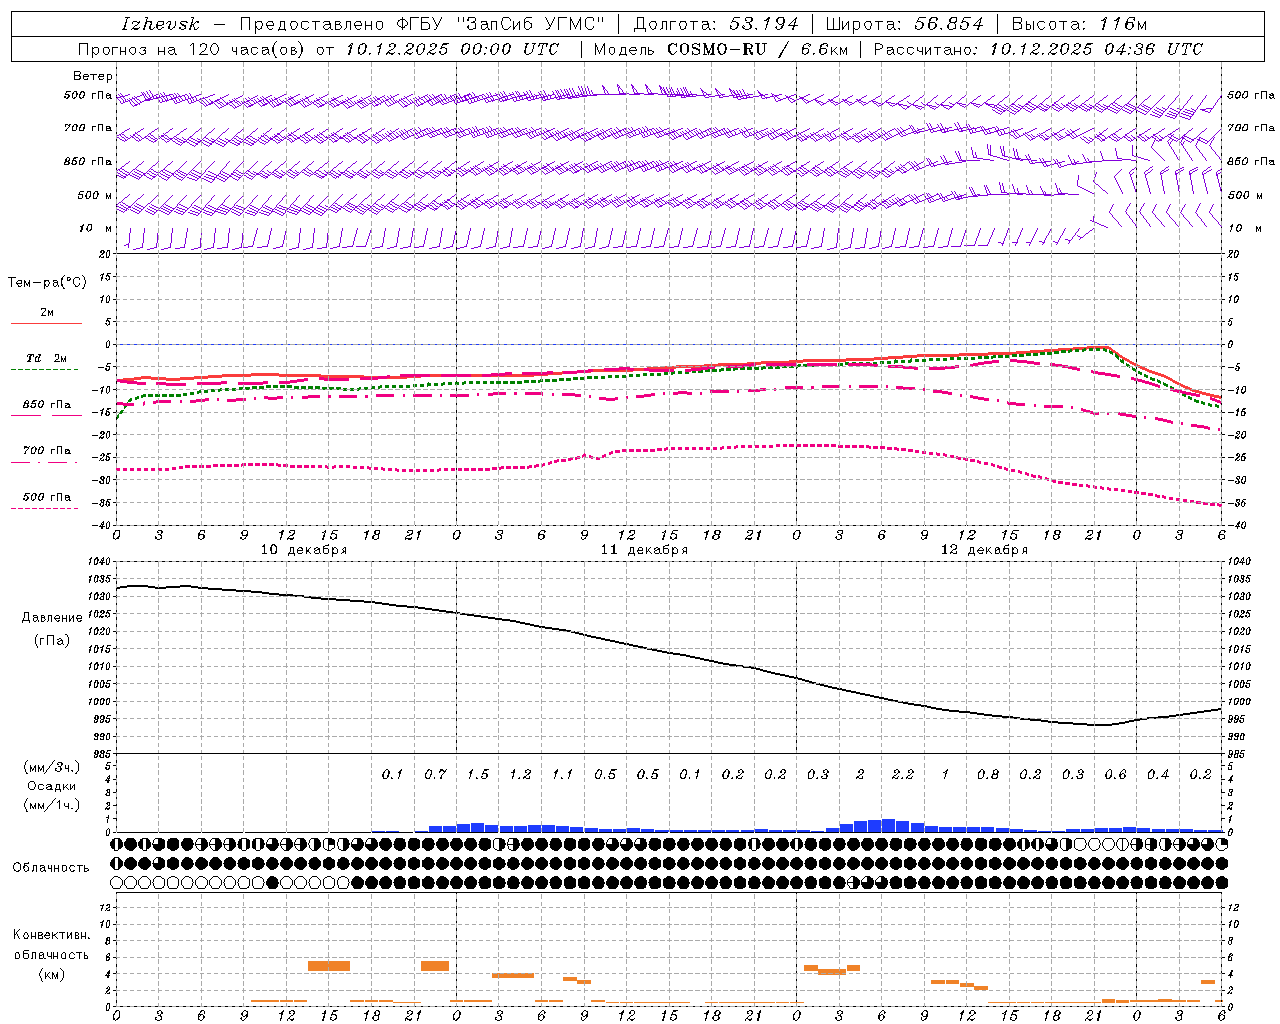Select the 10 декабря date label
The height and width of the screenshot is (1024, 1280).
(304, 550)
